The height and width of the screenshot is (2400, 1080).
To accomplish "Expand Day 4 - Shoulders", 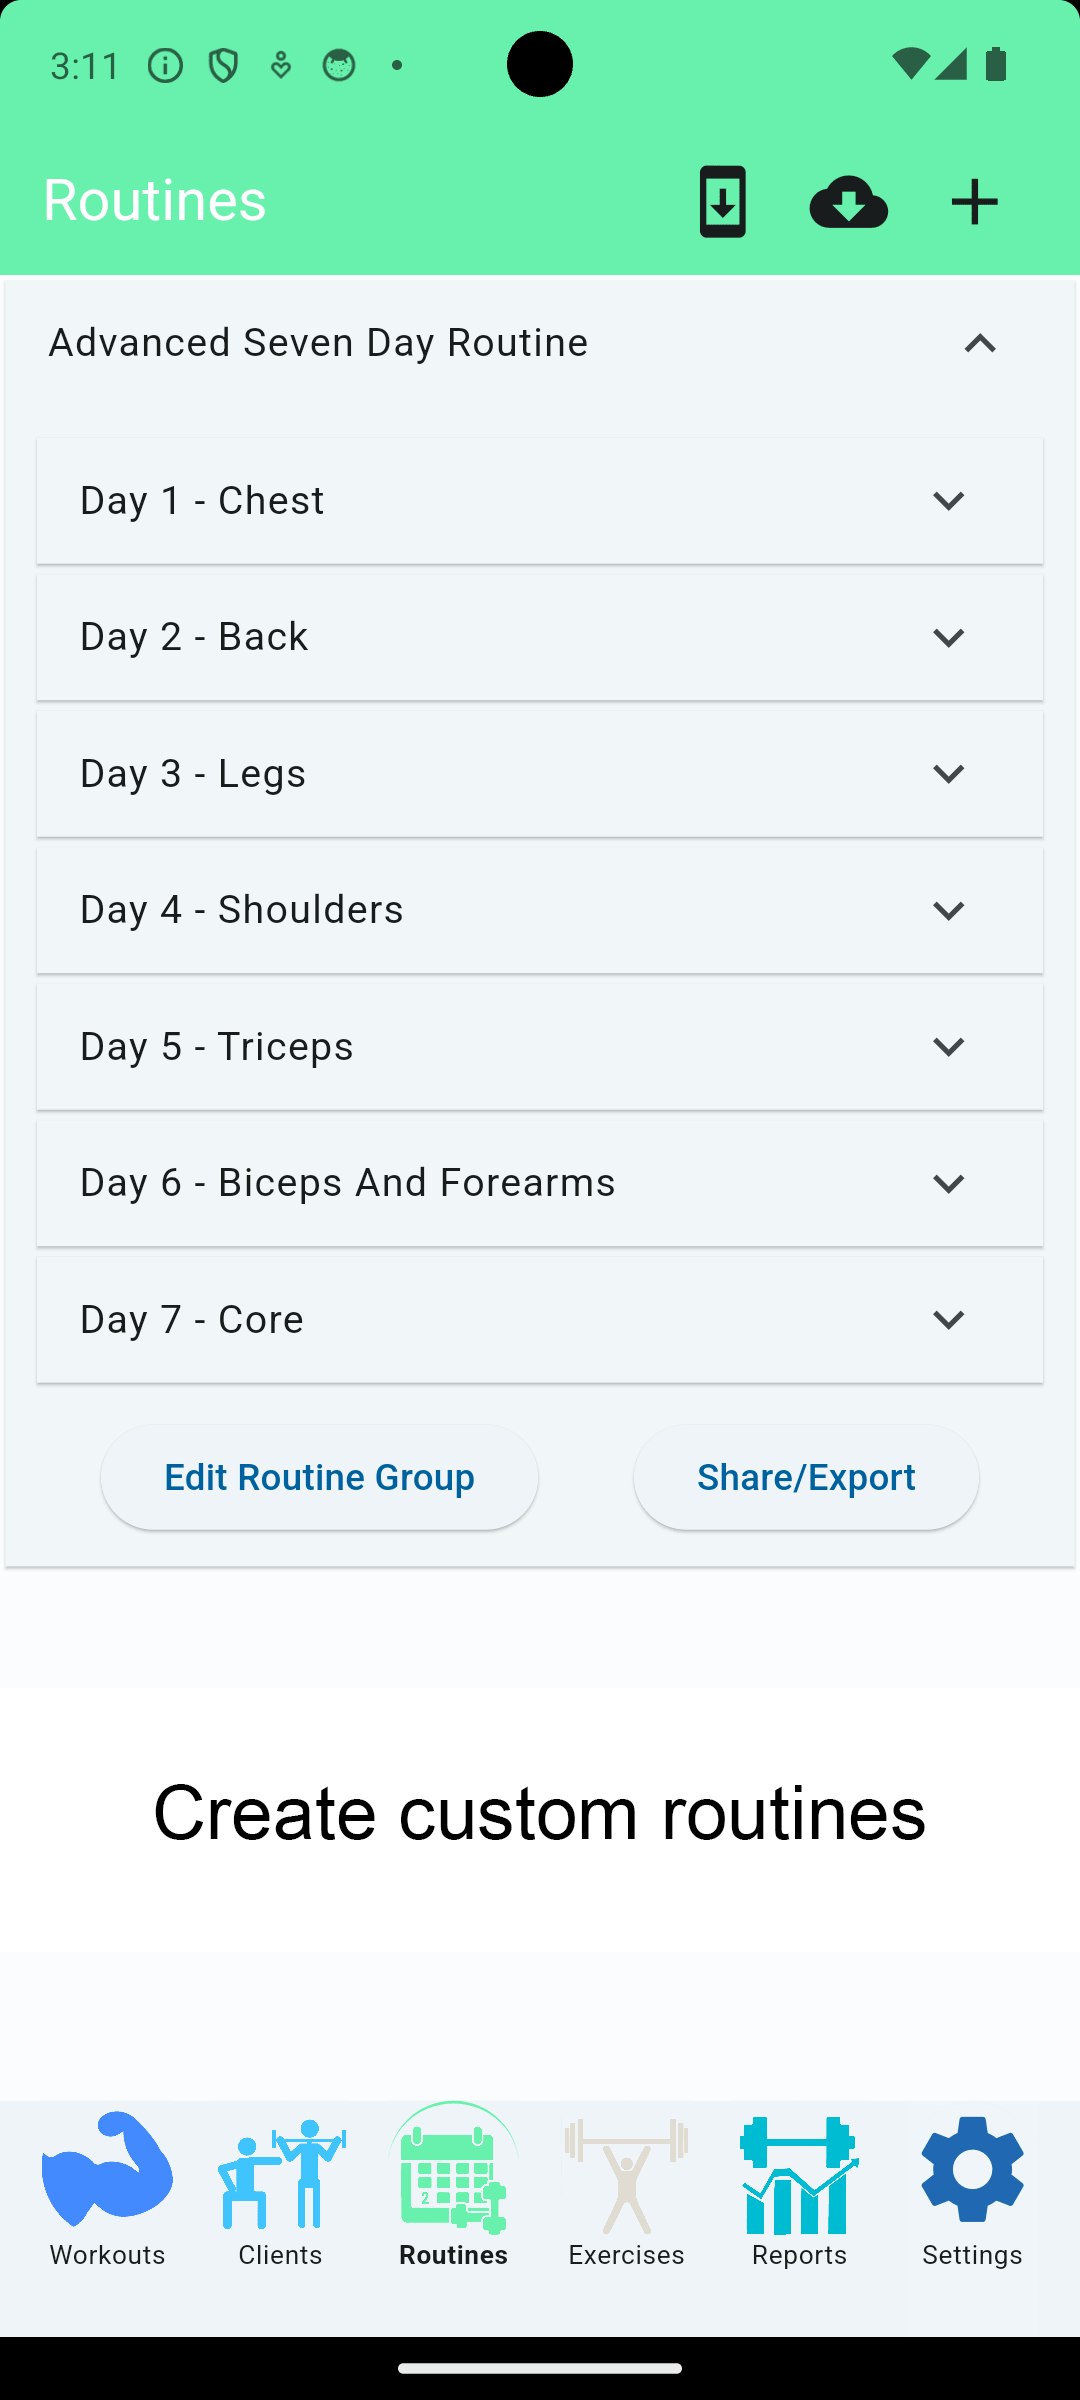I will [x=540, y=910].
